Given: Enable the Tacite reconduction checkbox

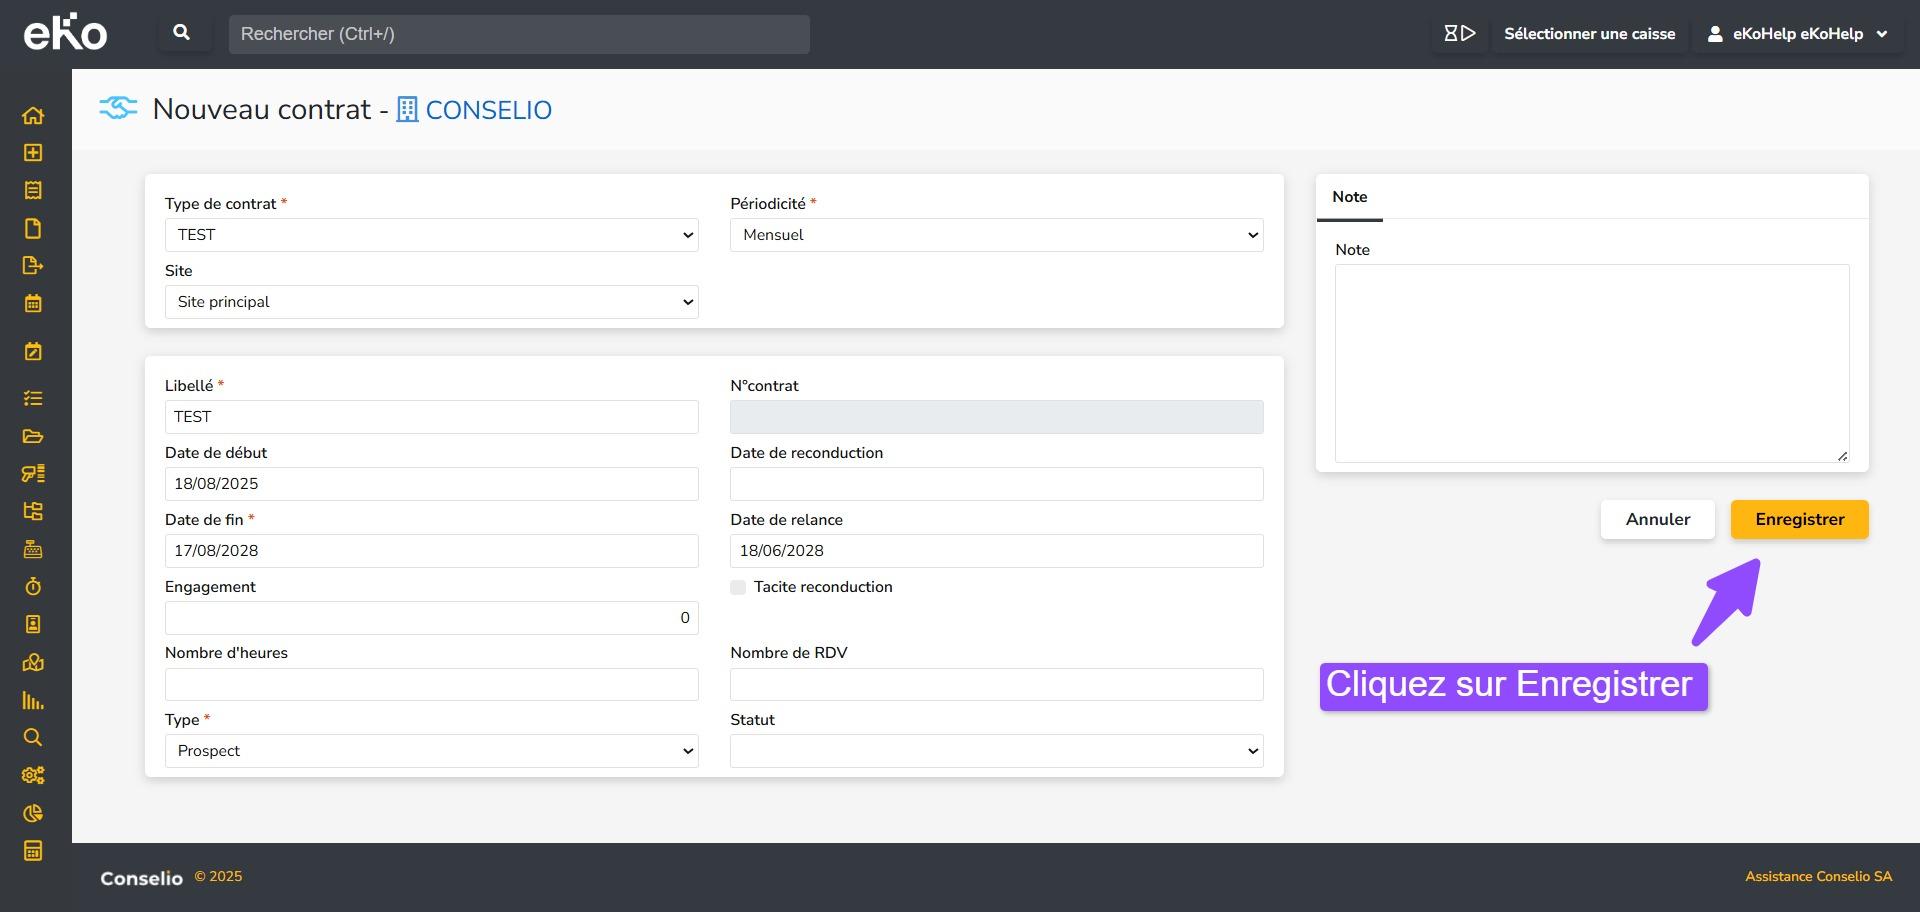Looking at the screenshot, I should tap(738, 588).
